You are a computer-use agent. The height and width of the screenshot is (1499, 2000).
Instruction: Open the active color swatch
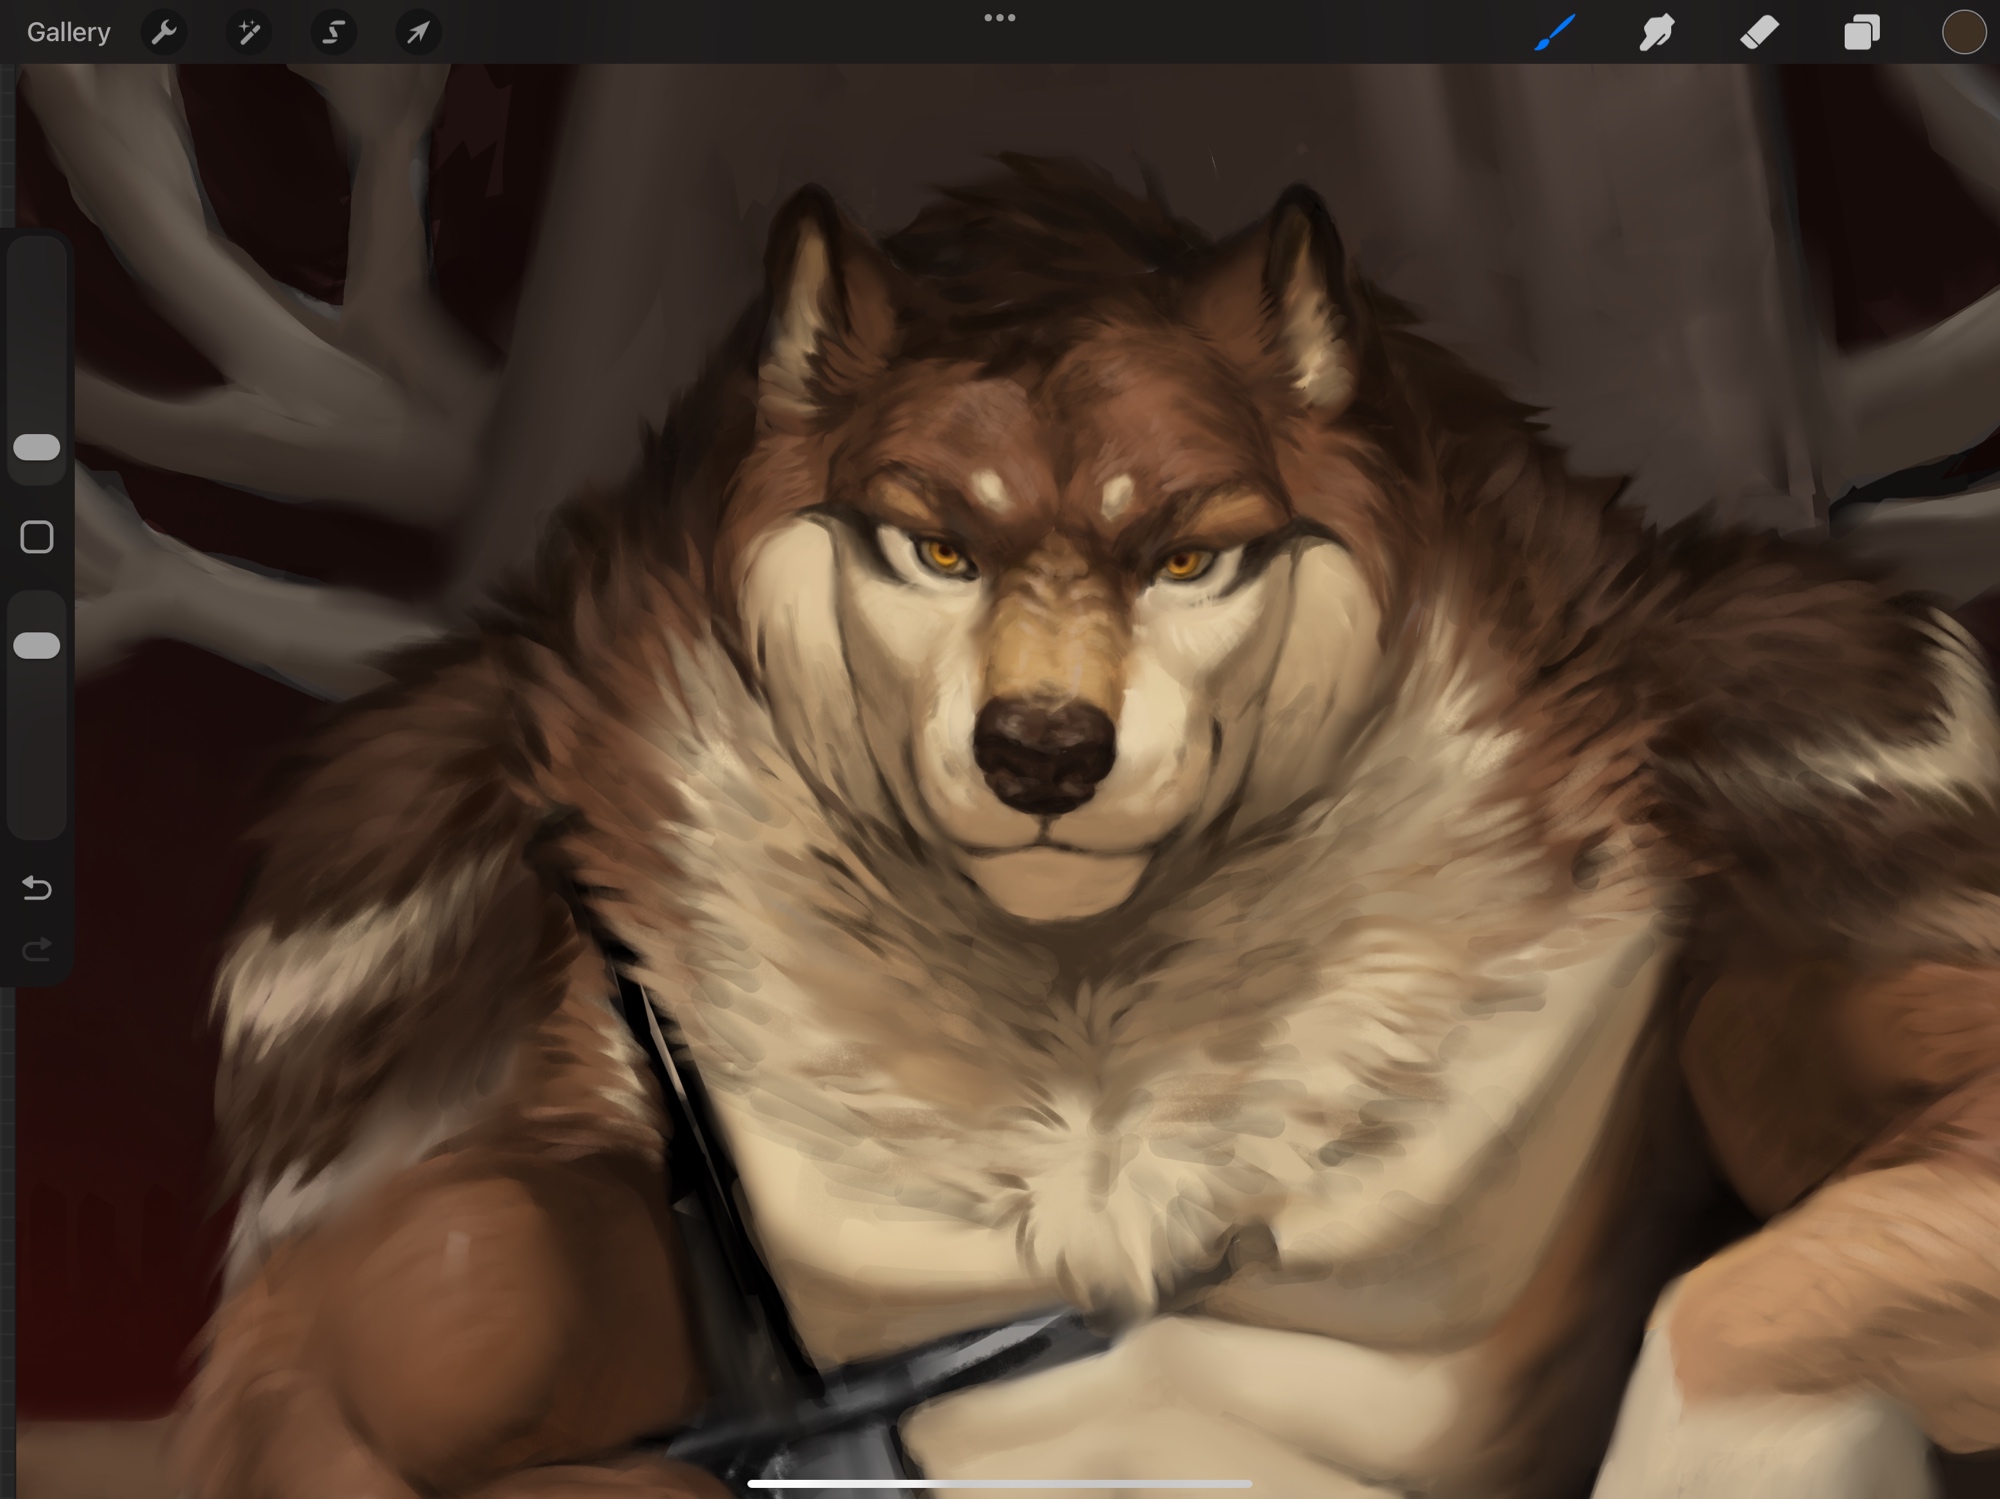pos(1963,33)
